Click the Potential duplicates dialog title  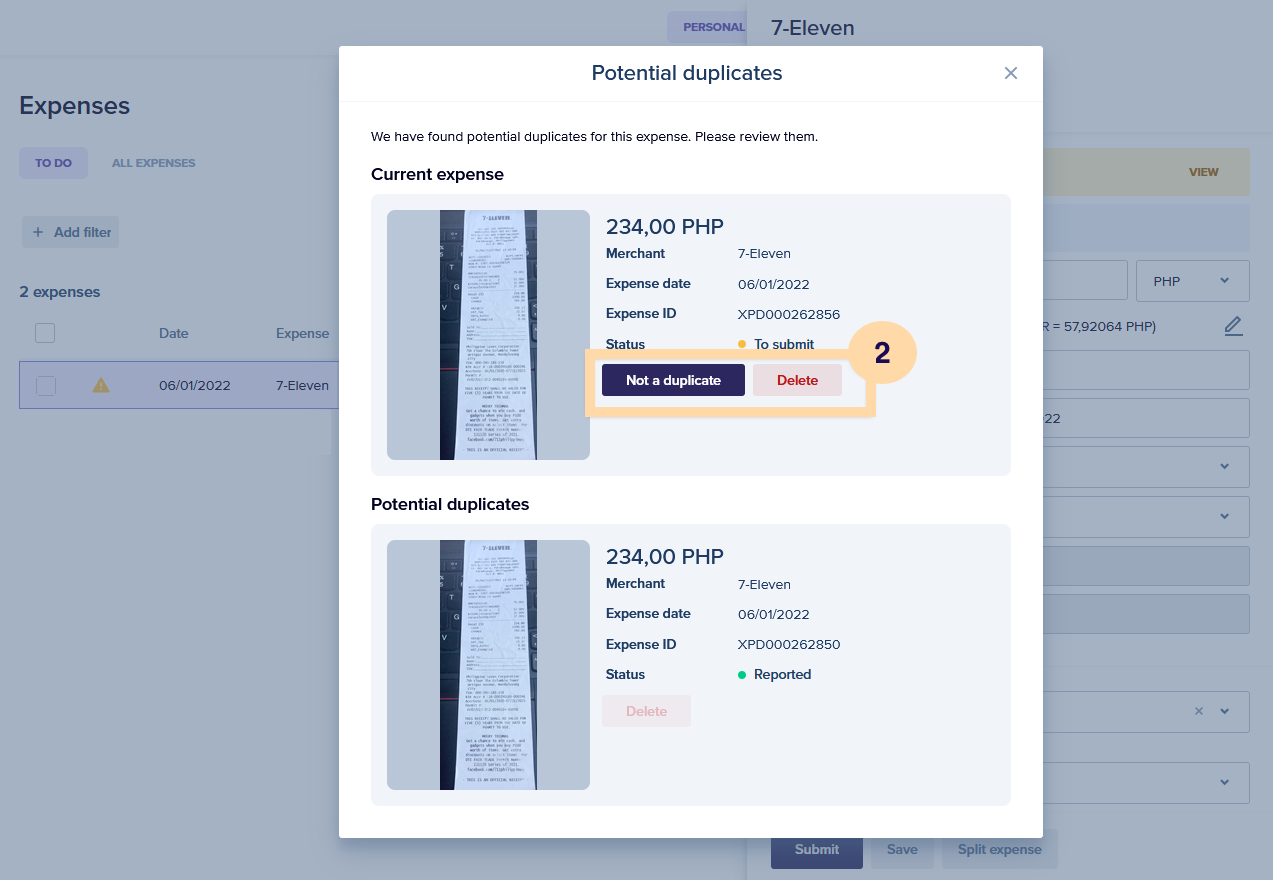coord(687,73)
